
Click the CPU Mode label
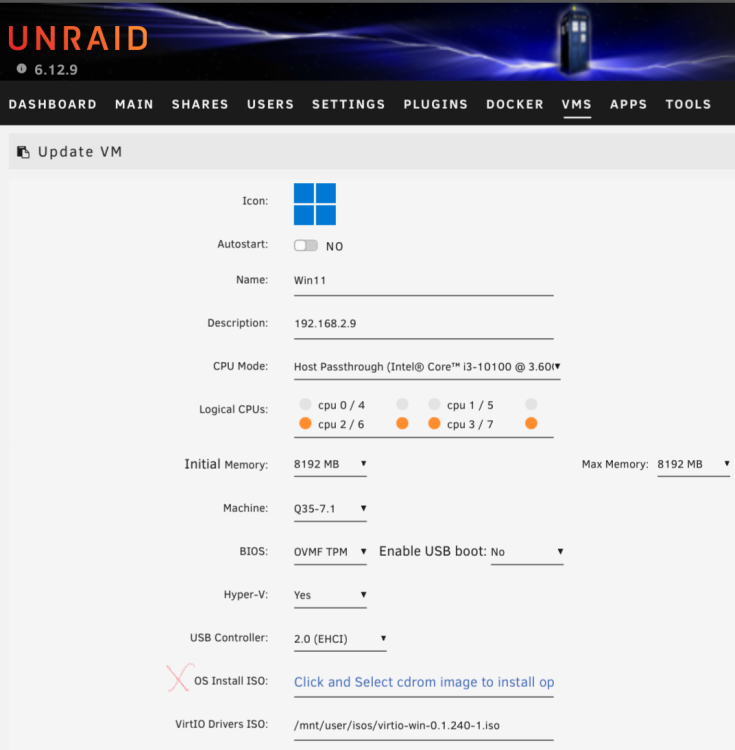tap(241, 366)
